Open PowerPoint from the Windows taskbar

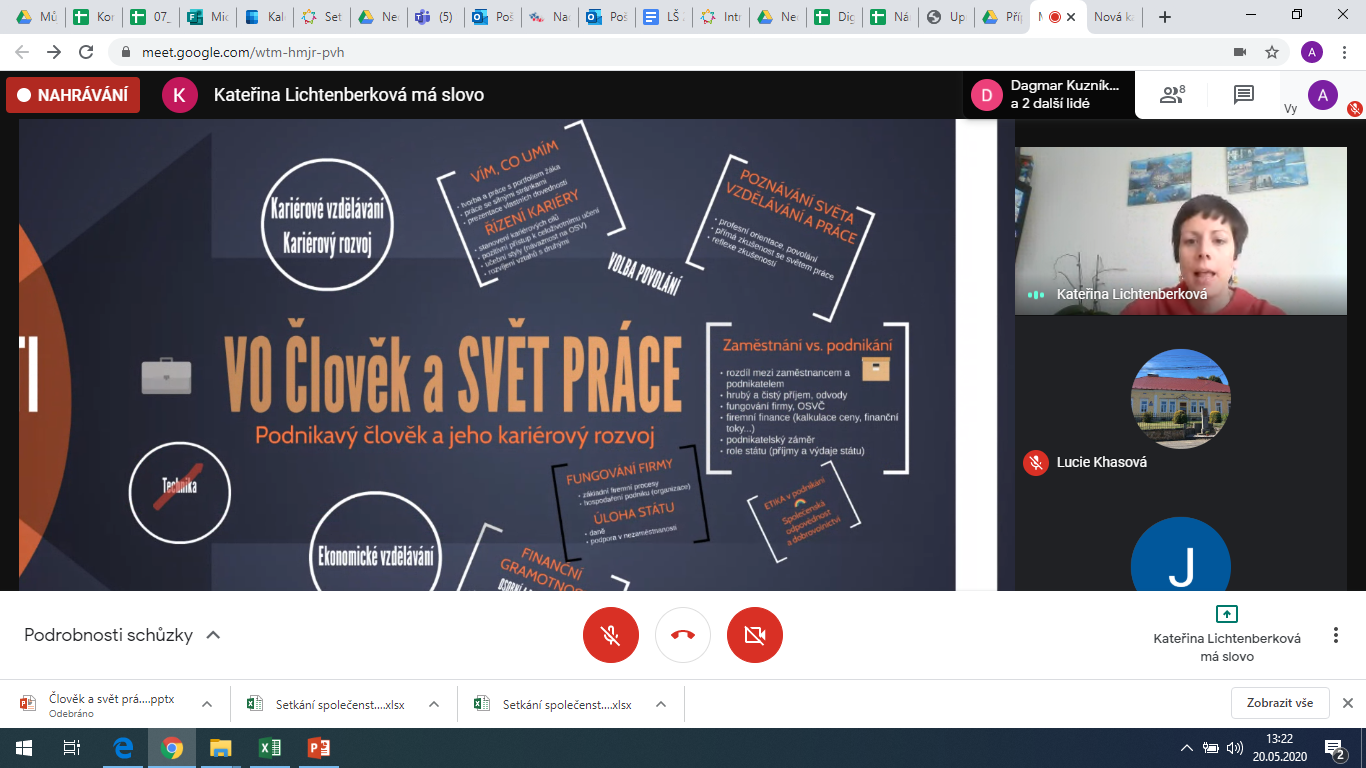pyautogui.click(x=318, y=748)
